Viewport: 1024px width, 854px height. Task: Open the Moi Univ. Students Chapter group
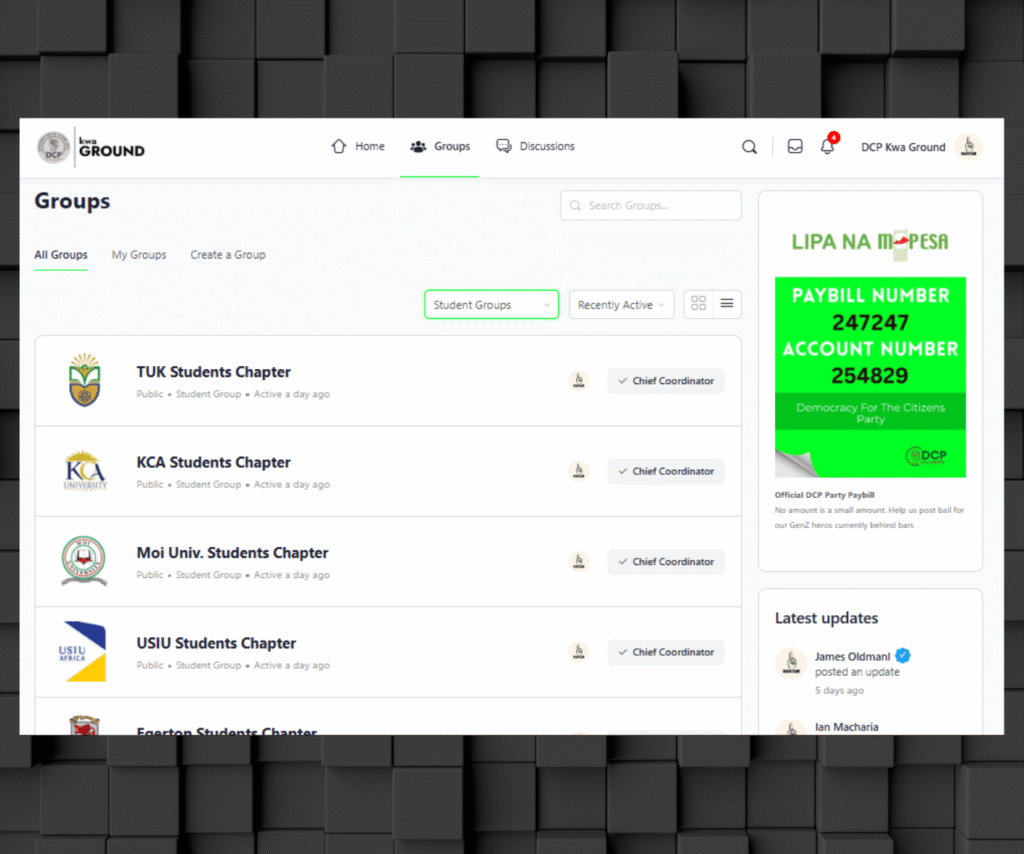pos(232,553)
